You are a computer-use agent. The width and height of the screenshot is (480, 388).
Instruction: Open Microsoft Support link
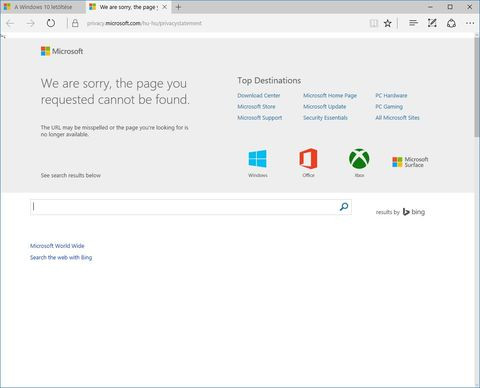(x=260, y=118)
